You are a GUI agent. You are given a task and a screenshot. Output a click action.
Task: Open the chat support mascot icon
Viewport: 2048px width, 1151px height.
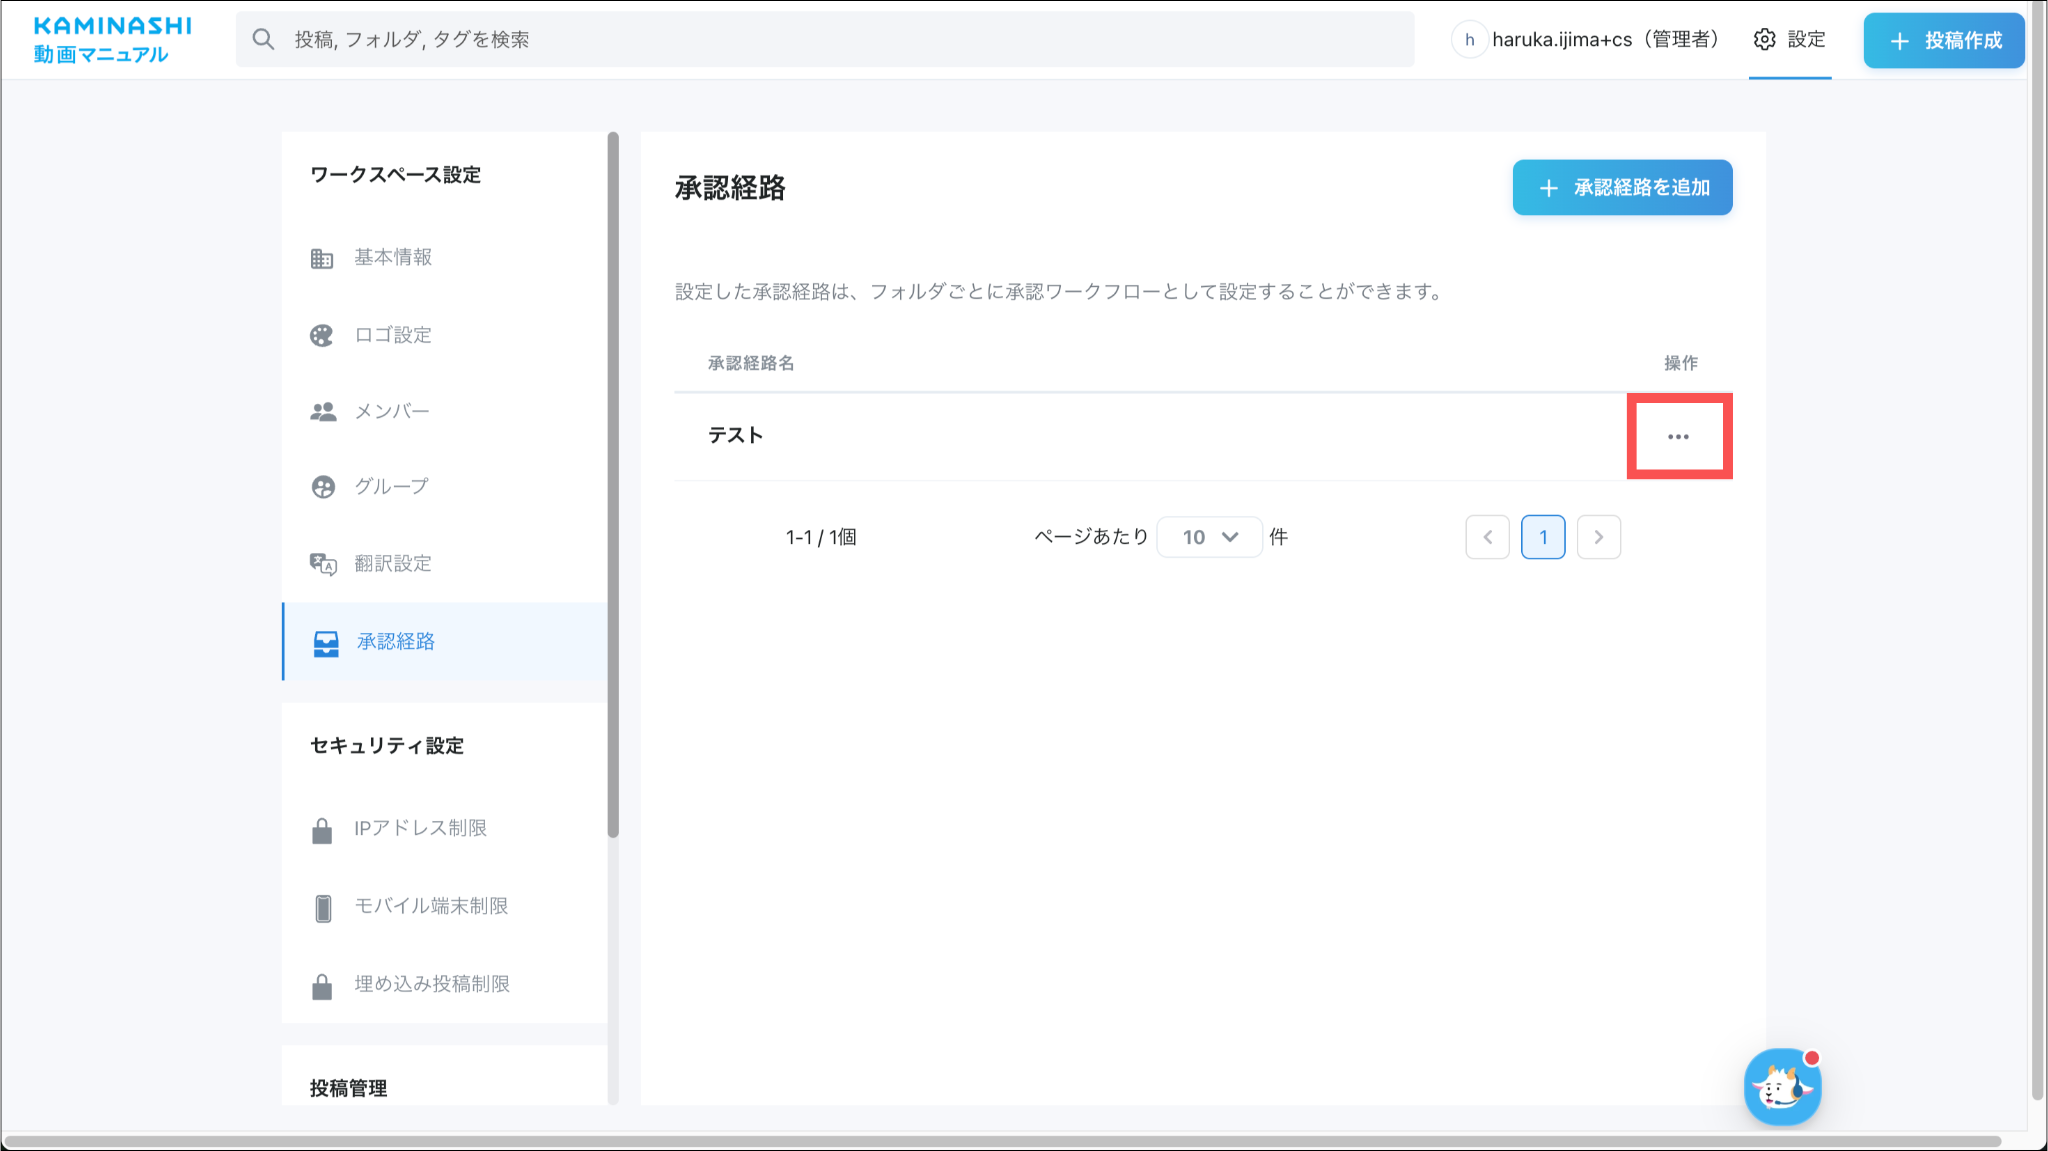tap(1782, 1087)
